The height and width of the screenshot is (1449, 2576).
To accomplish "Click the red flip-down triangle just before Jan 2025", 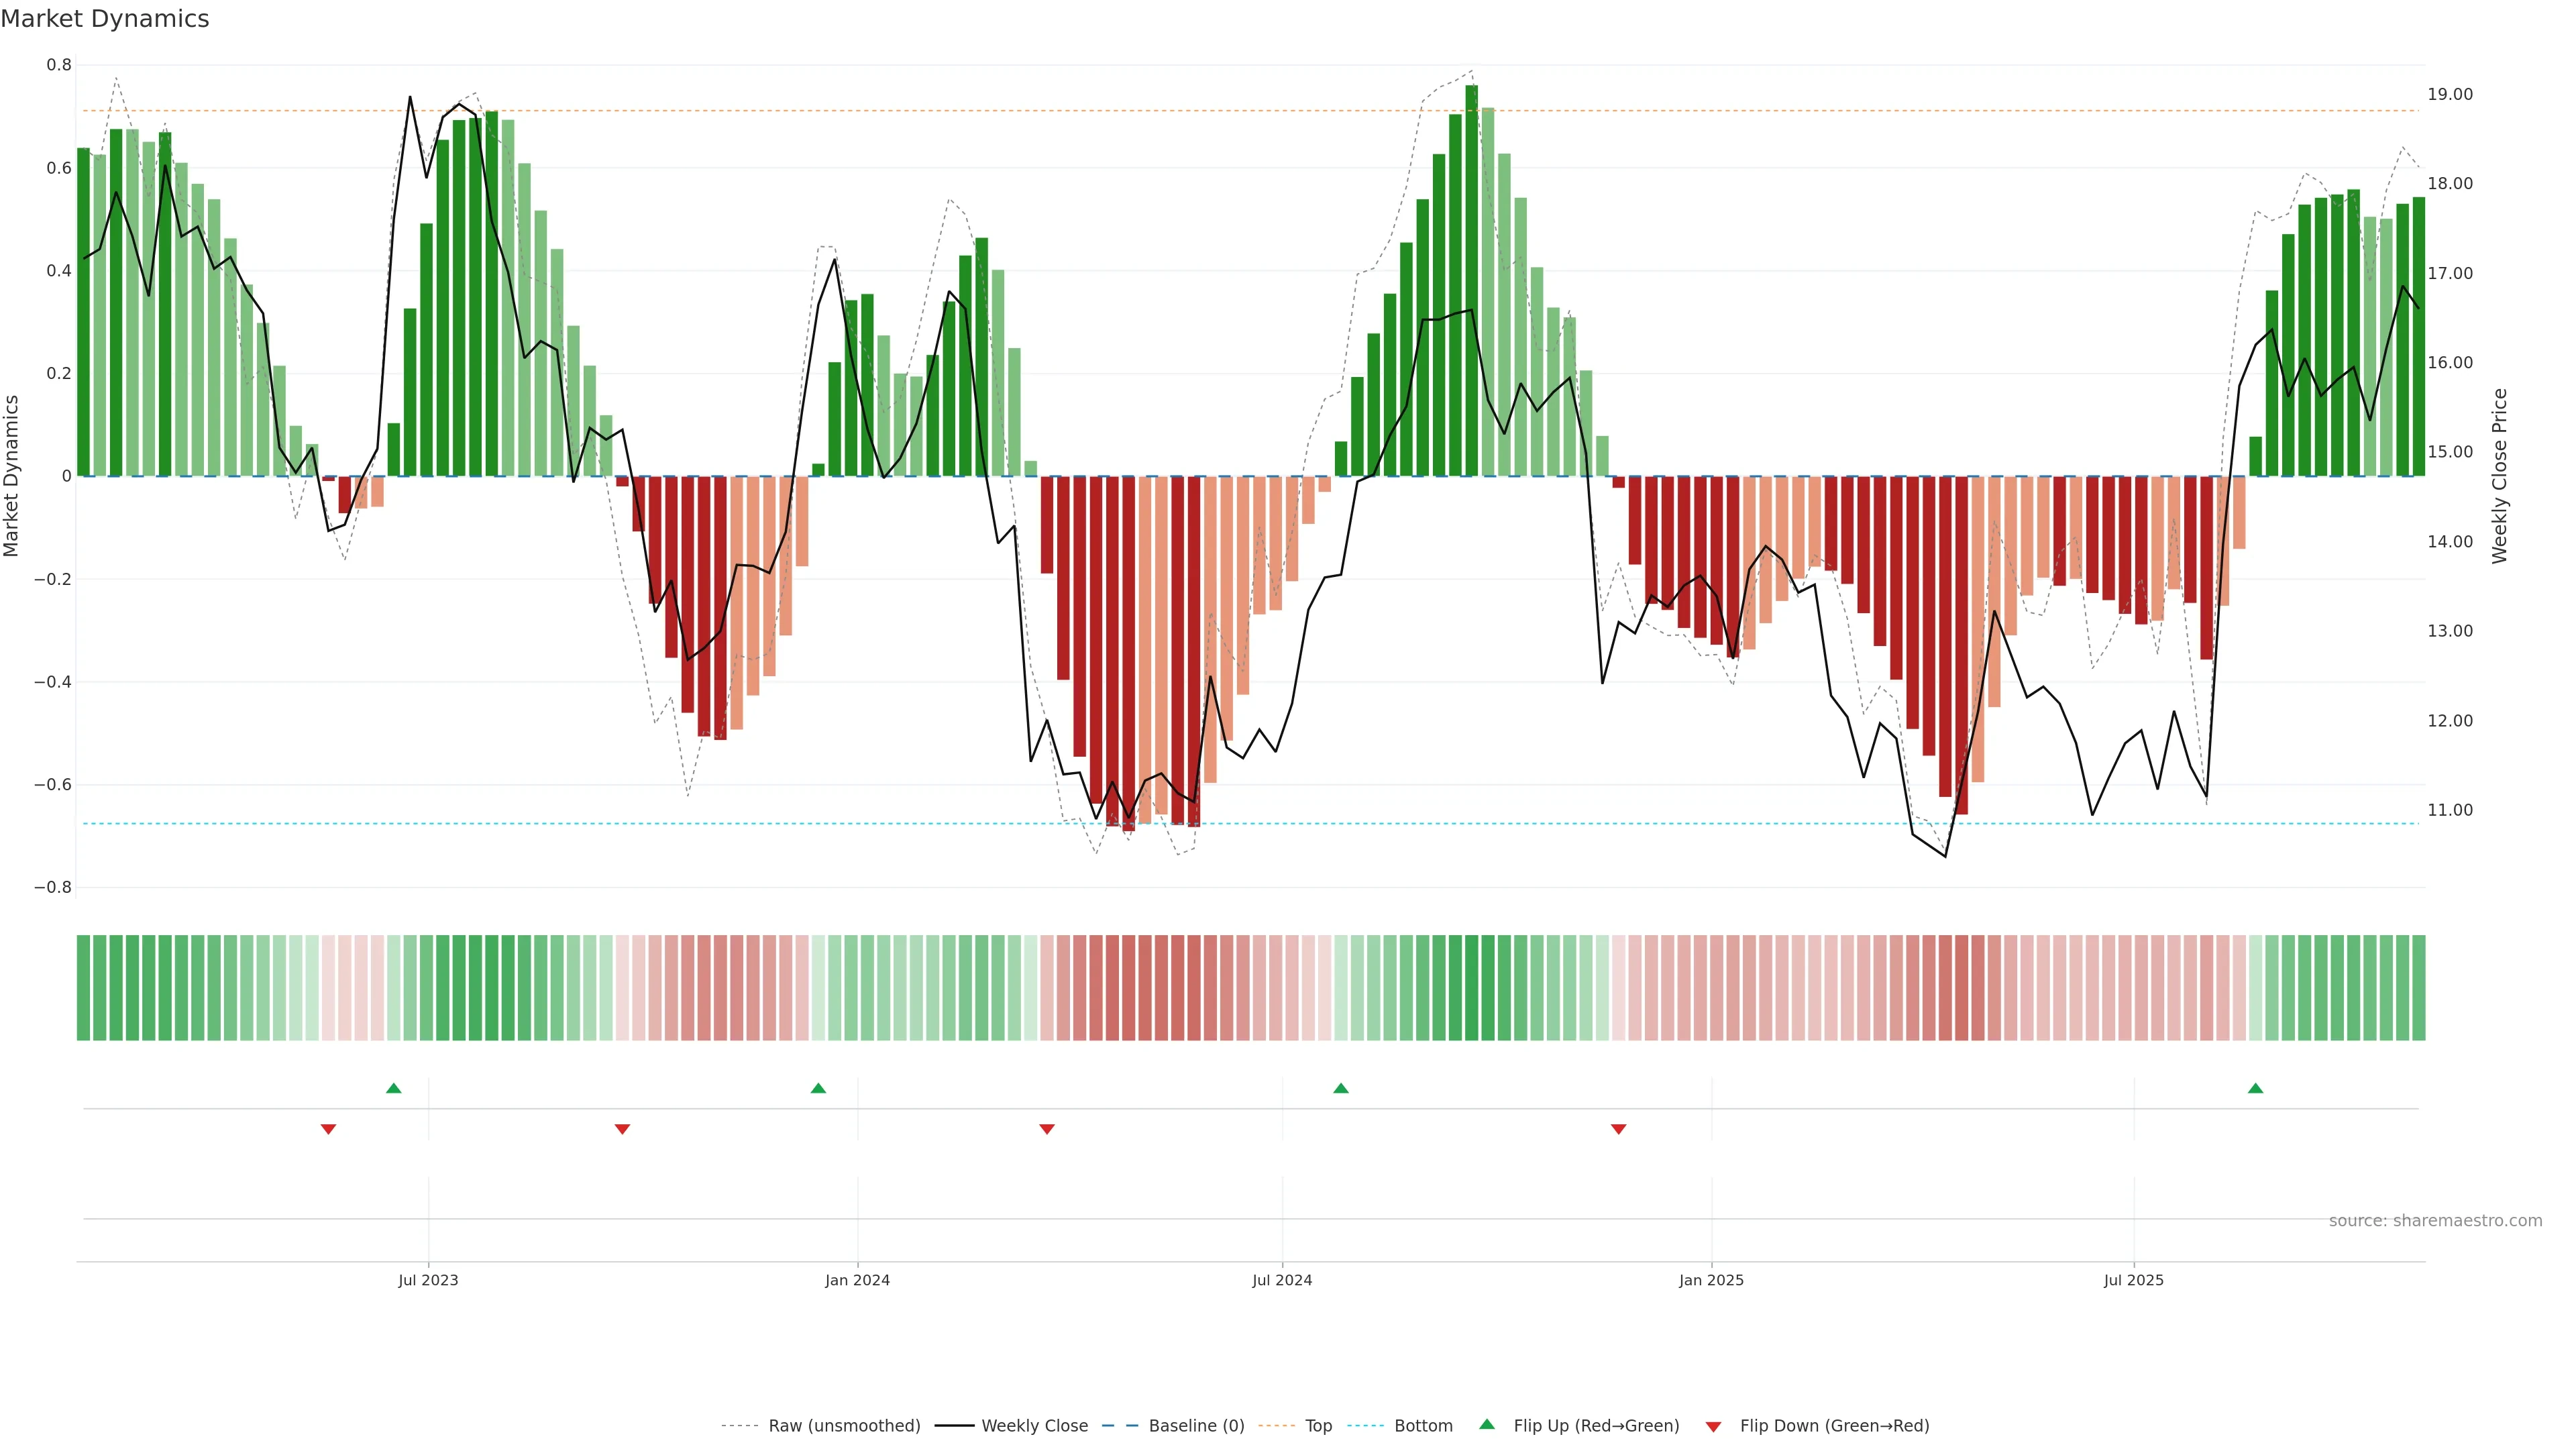I will pos(1618,1129).
